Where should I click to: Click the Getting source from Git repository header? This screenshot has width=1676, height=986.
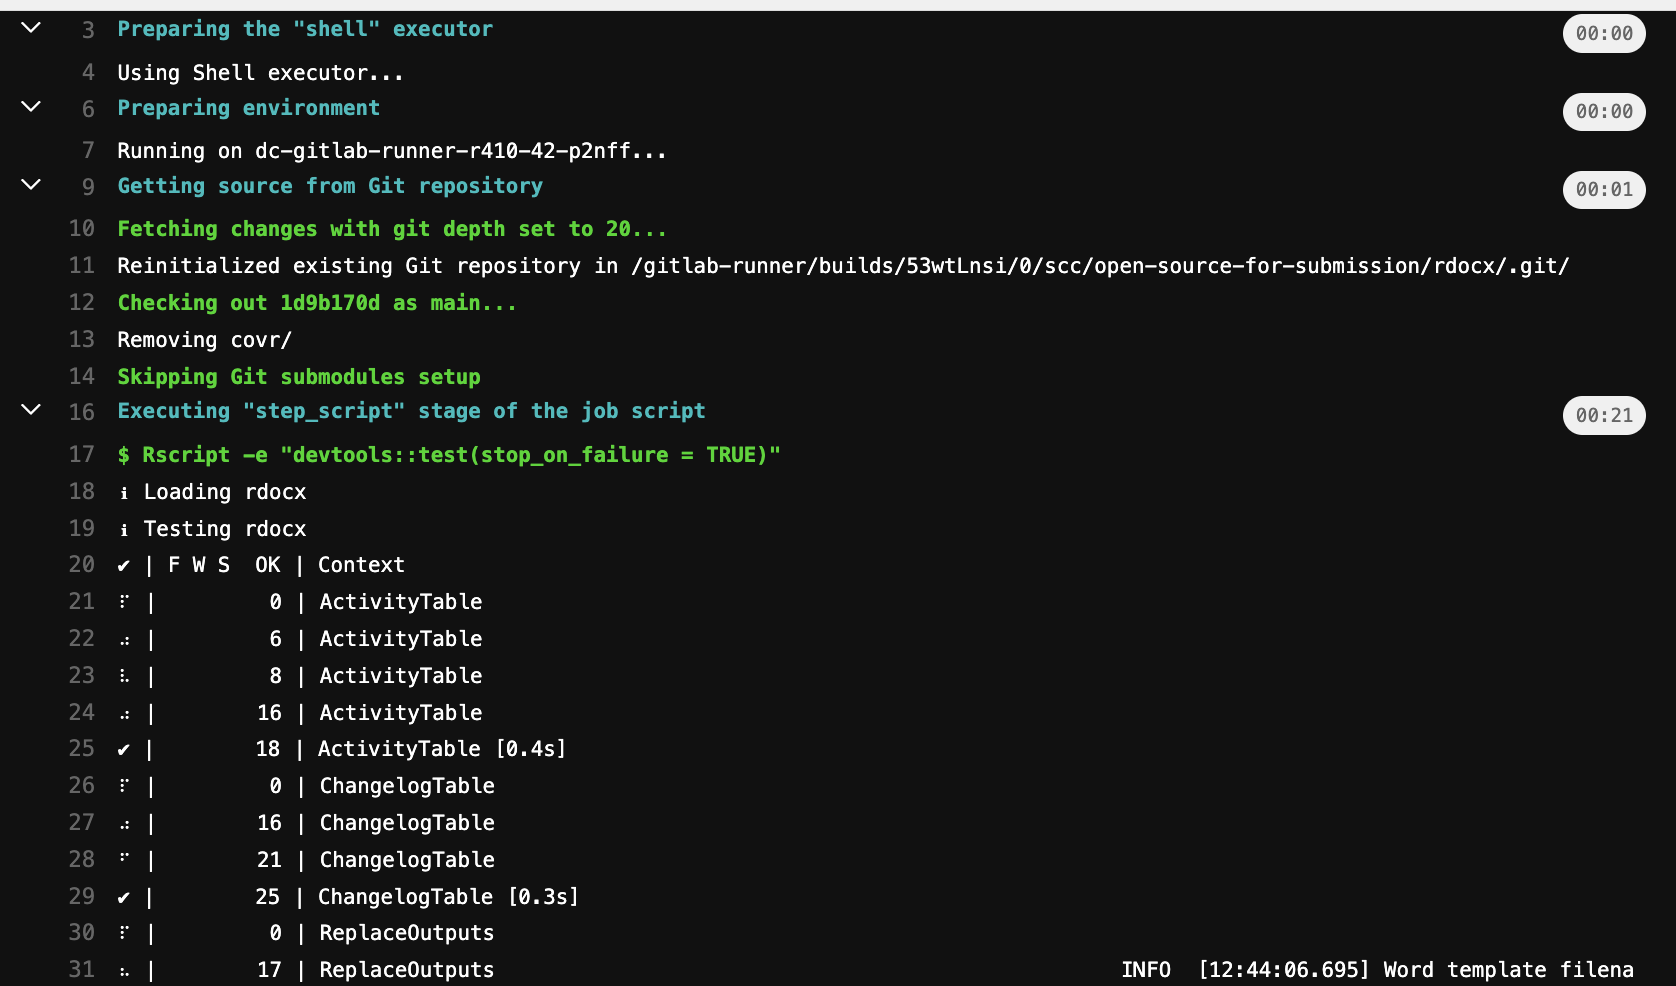pos(329,186)
